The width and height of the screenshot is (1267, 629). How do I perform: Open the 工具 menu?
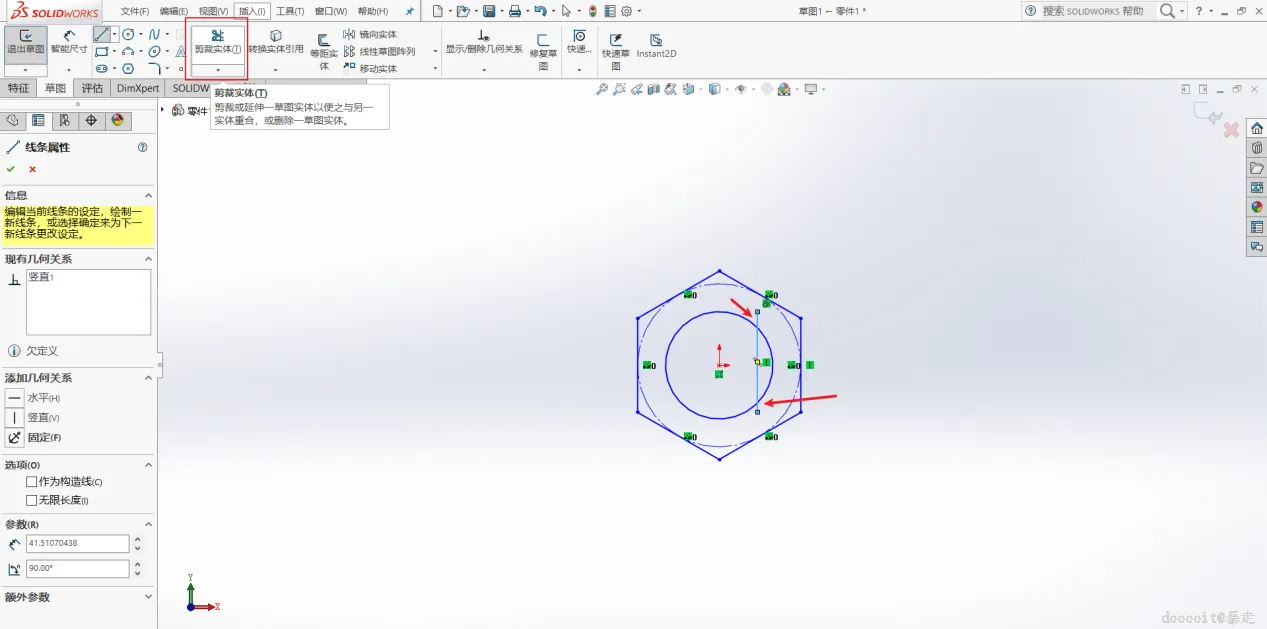pyautogui.click(x=289, y=11)
